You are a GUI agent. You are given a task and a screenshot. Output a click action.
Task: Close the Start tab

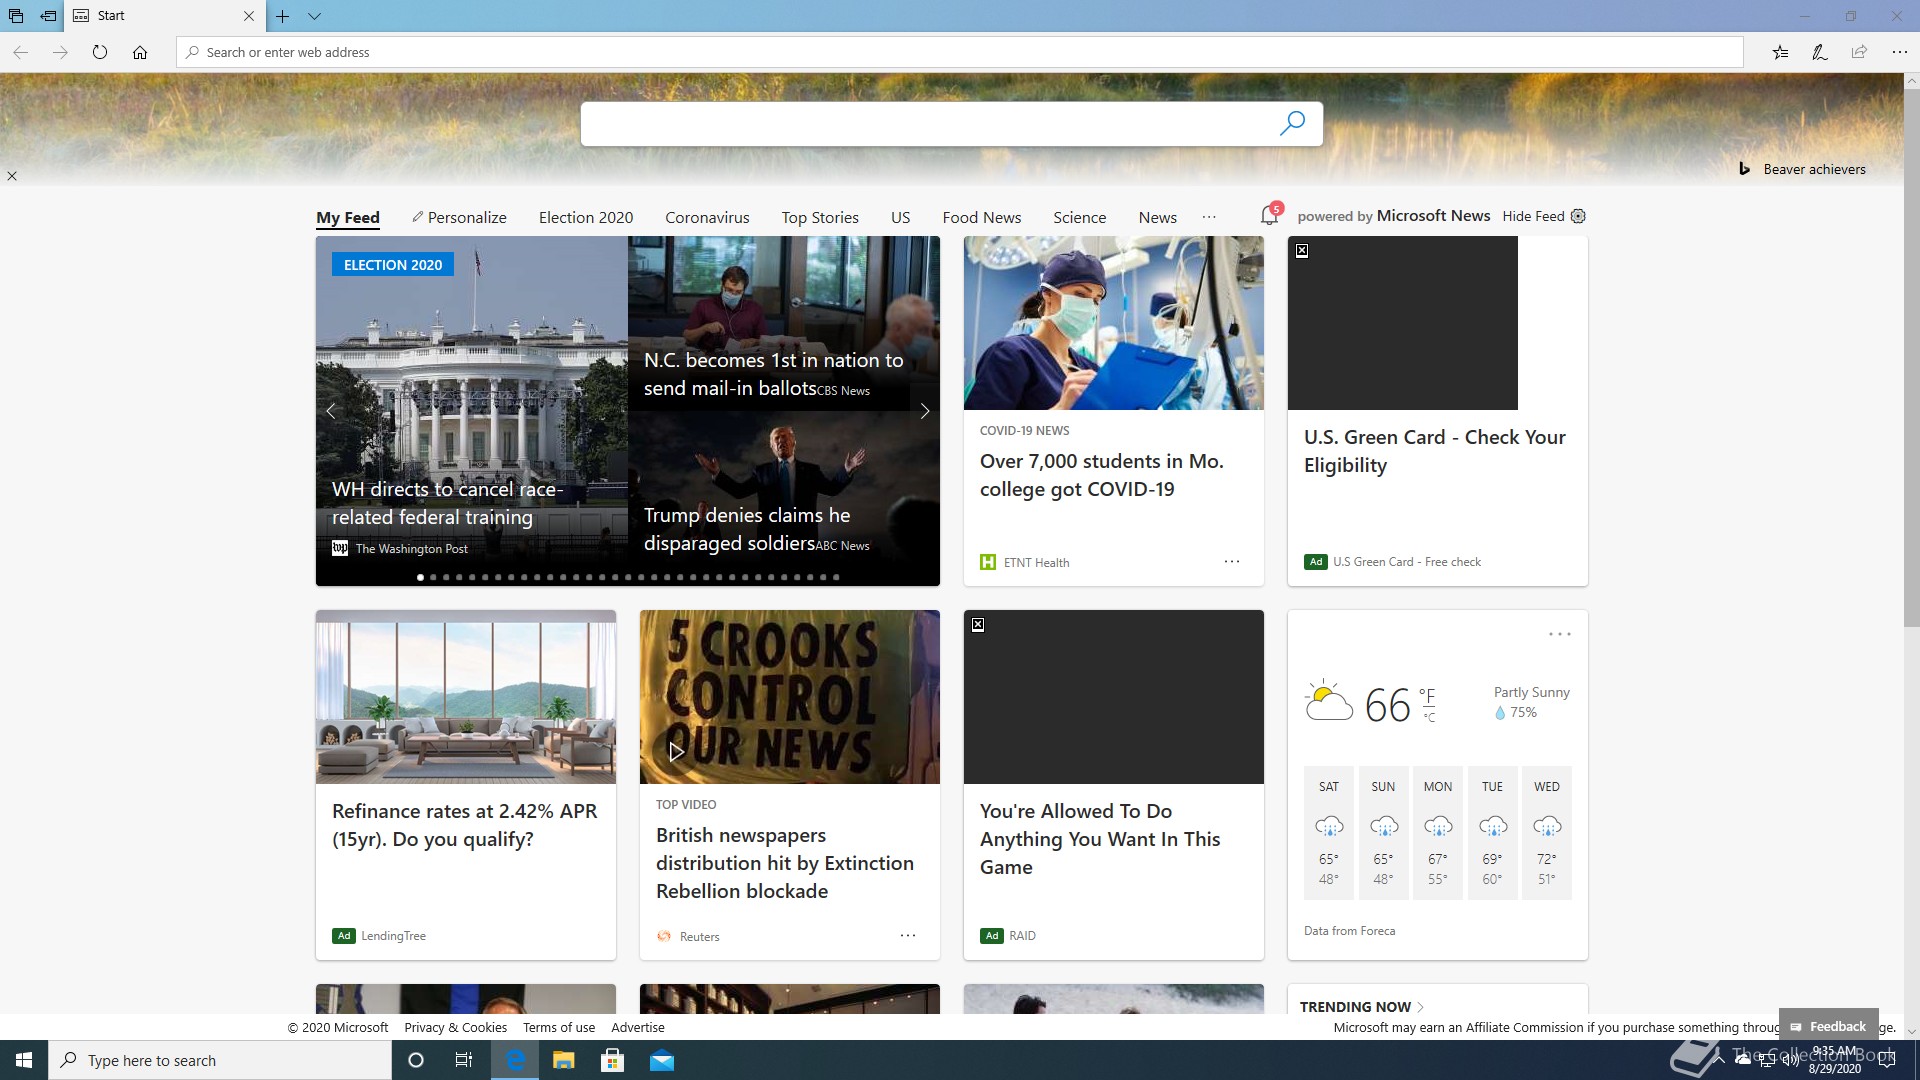coord(249,16)
